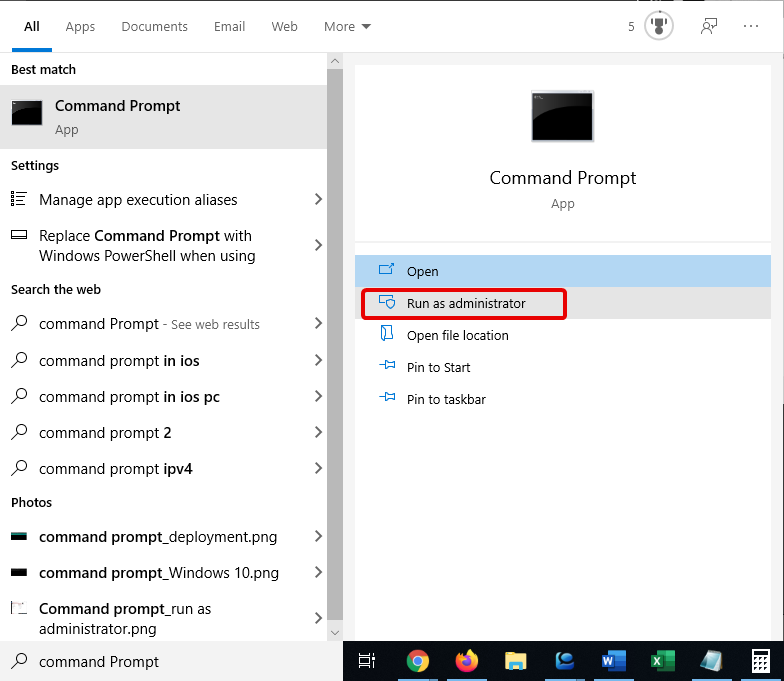Select 'command prompt ipv4' suggestion

[164, 468]
